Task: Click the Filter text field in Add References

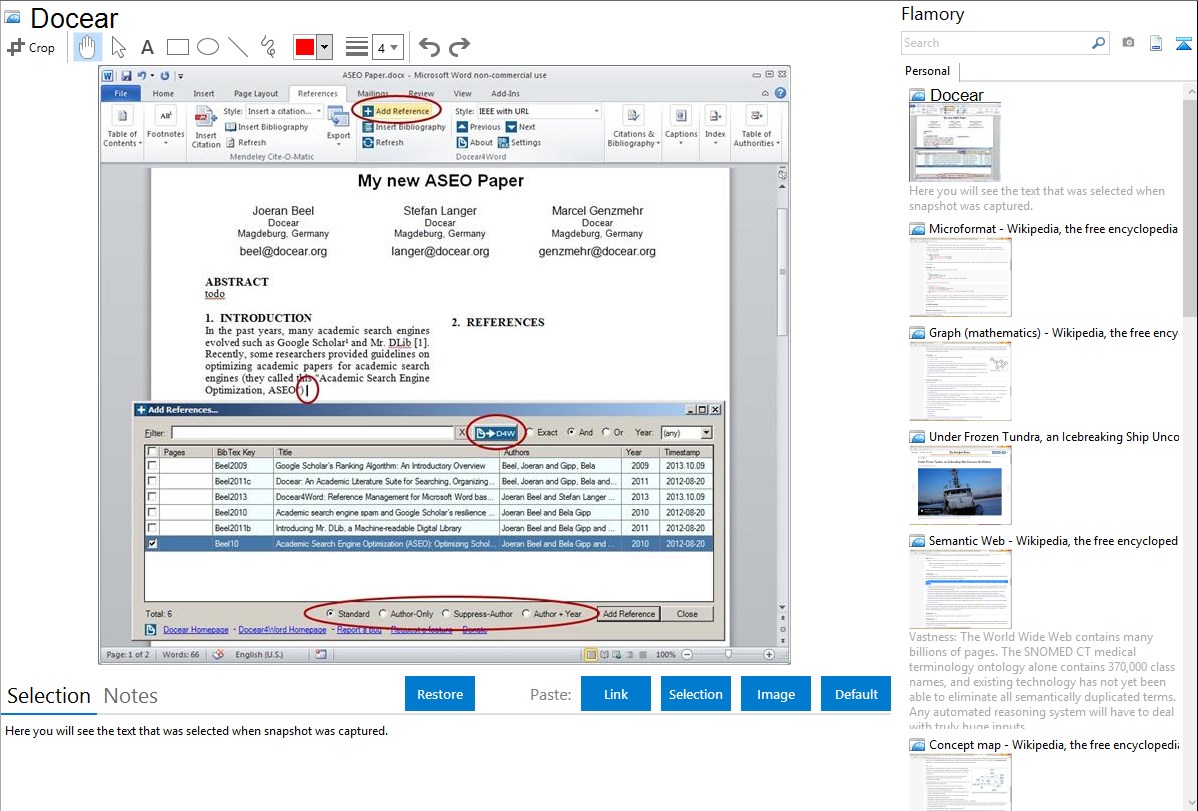Action: [x=312, y=433]
